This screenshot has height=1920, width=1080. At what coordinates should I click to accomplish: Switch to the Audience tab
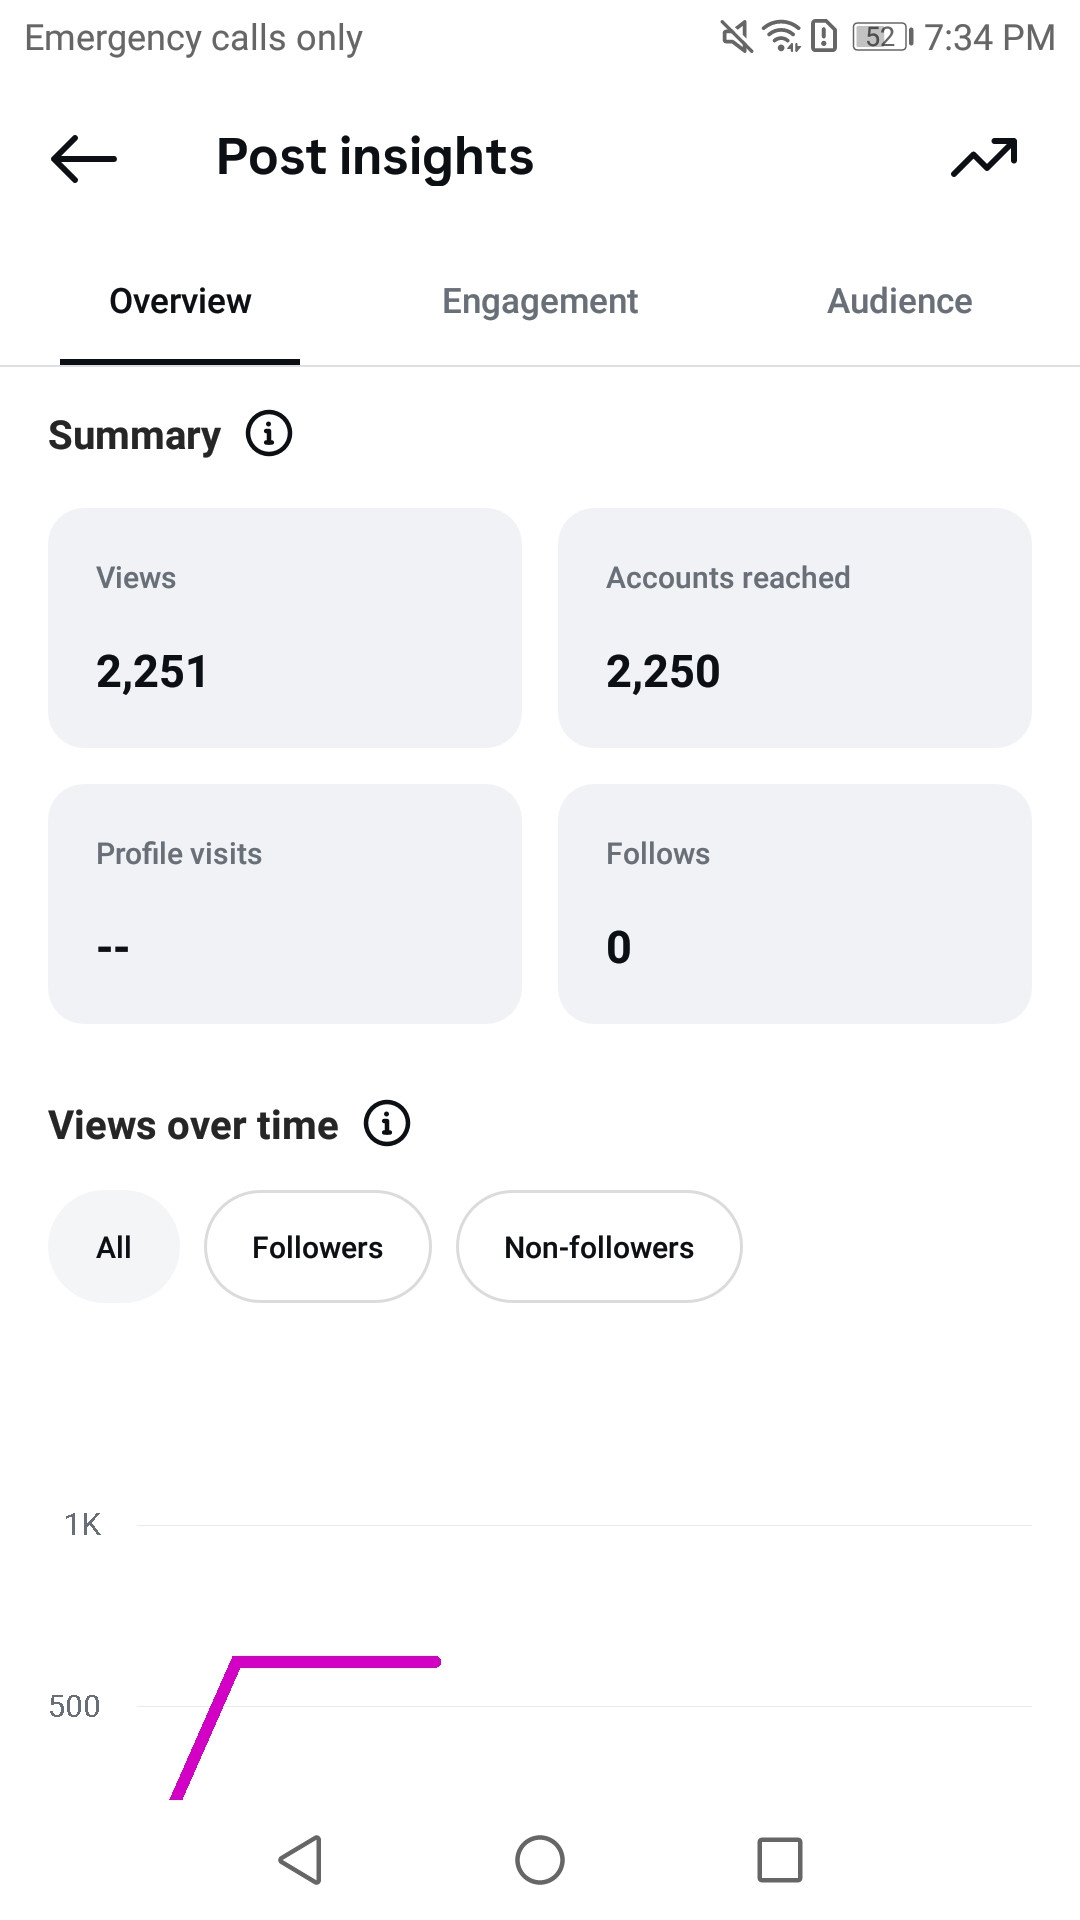point(900,301)
